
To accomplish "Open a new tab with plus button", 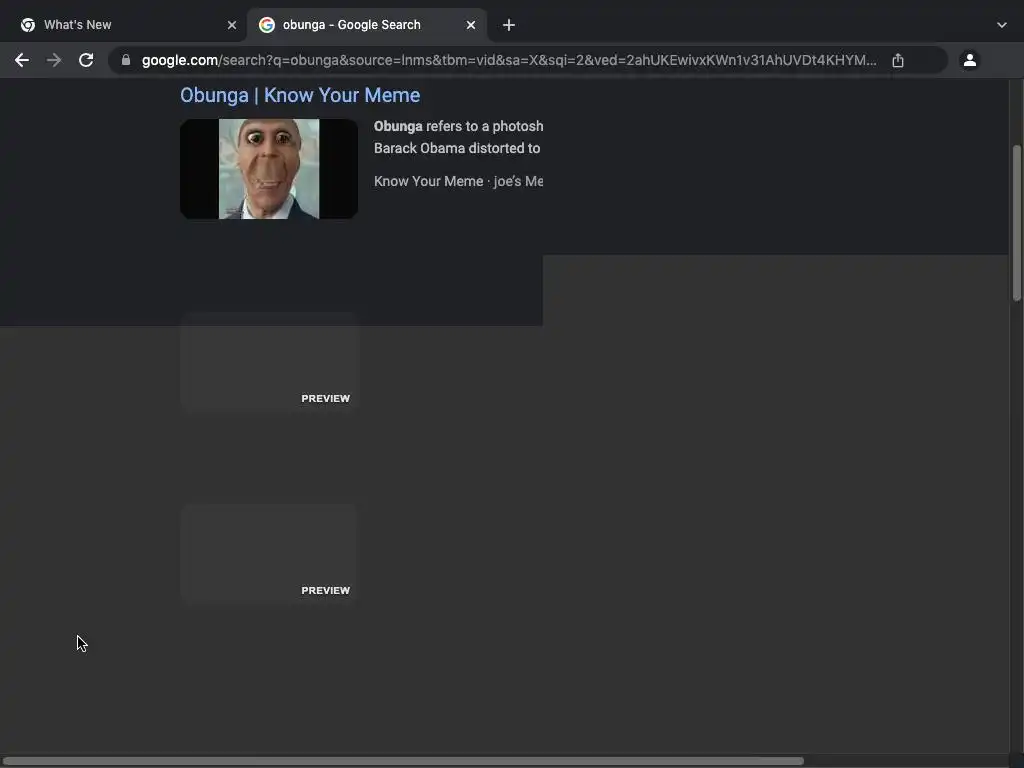I will [x=509, y=25].
